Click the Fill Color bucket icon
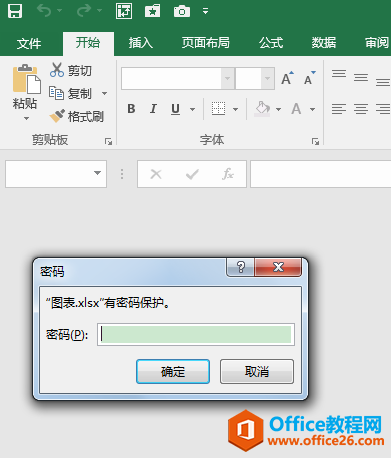Screen dimensions: 391x458 tap(262, 109)
